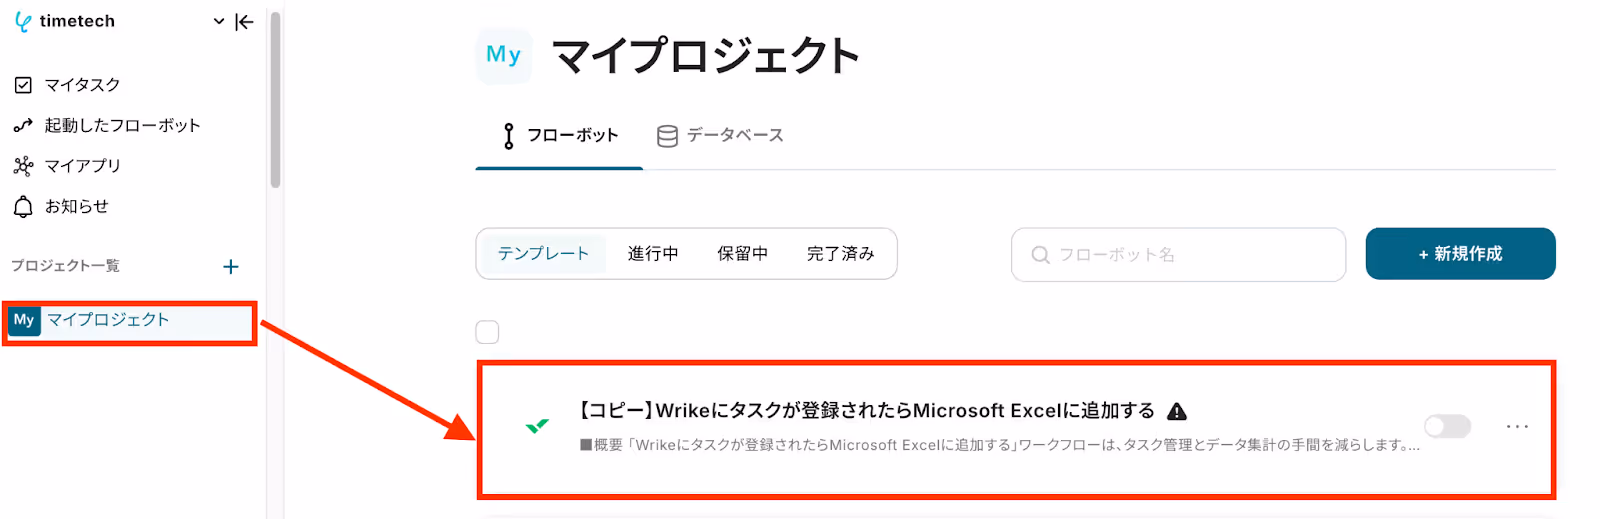Click the My badge beside マイプロジェクト in sidebar
The height and width of the screenshot is (519, 1600).
click(x=24, y=320)
